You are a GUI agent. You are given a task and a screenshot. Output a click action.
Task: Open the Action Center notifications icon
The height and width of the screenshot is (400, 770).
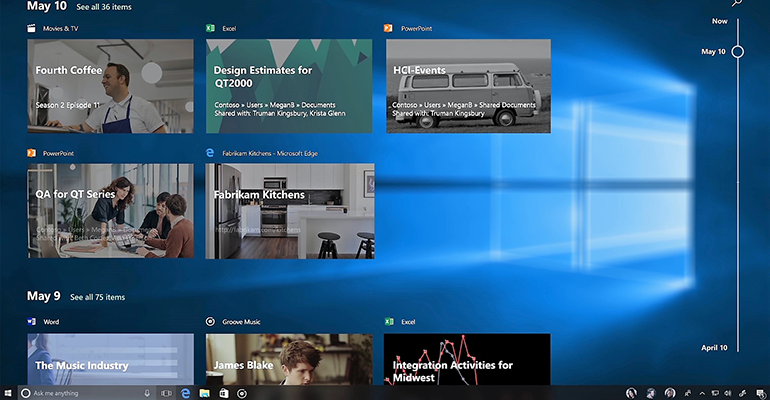point(761,393)
